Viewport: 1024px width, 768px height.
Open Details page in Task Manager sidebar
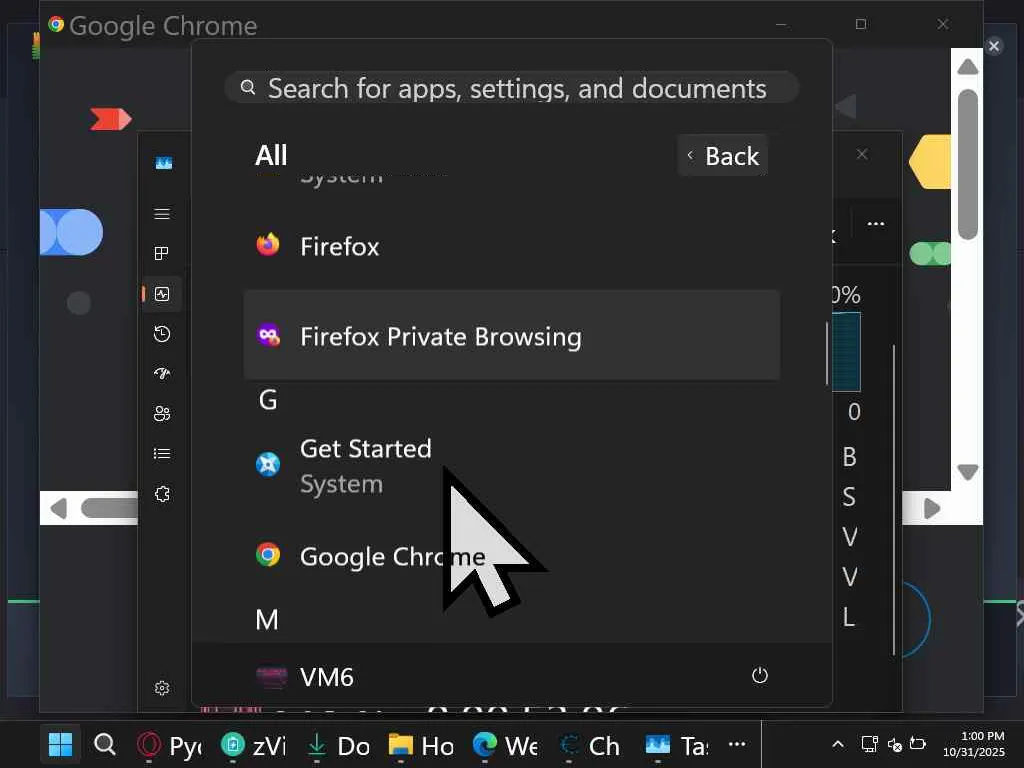(162, 453)
